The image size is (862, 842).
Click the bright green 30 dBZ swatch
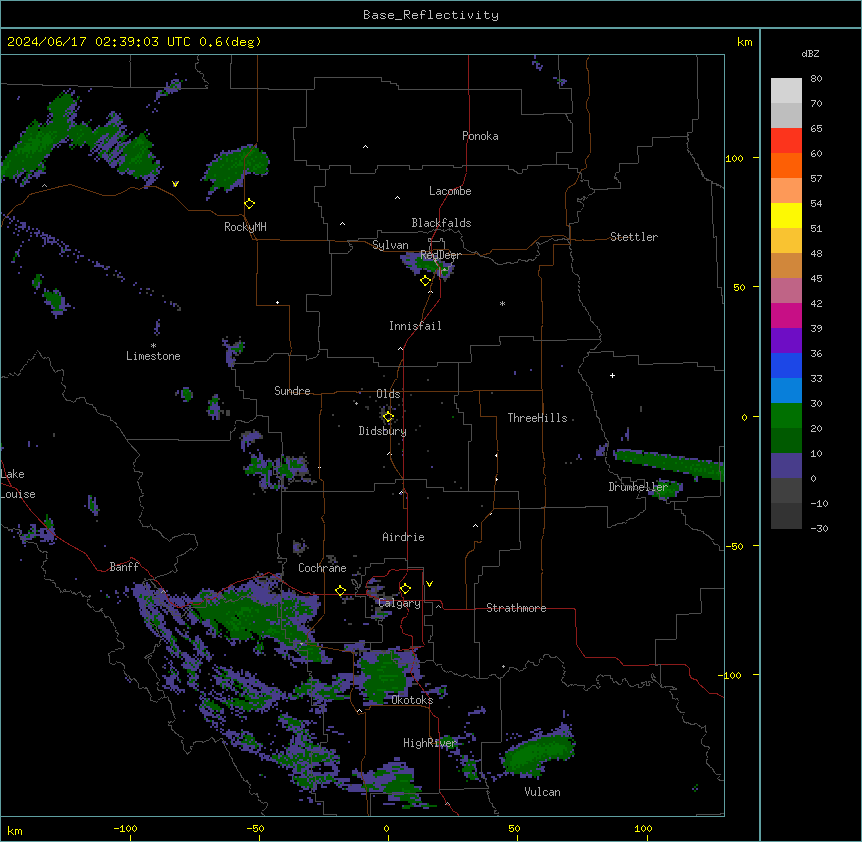[x=786, y=416]
